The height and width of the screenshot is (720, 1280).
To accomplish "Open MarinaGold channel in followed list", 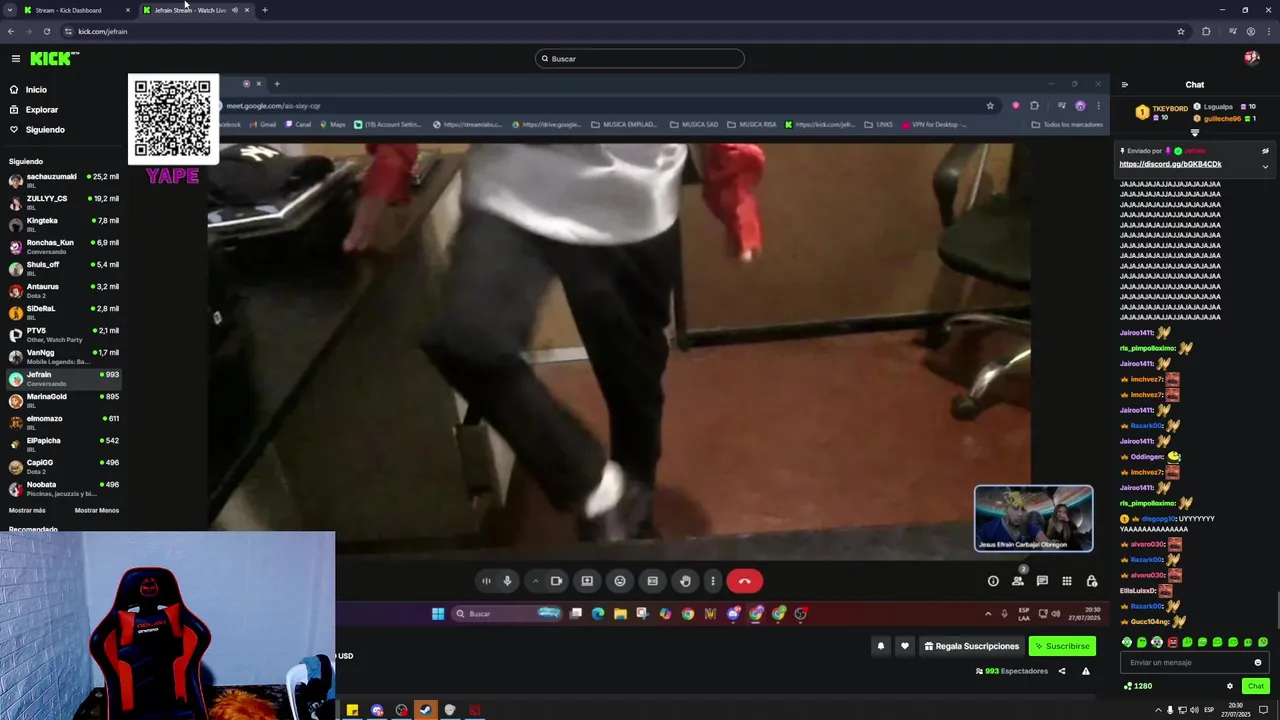I will point(64,399).
